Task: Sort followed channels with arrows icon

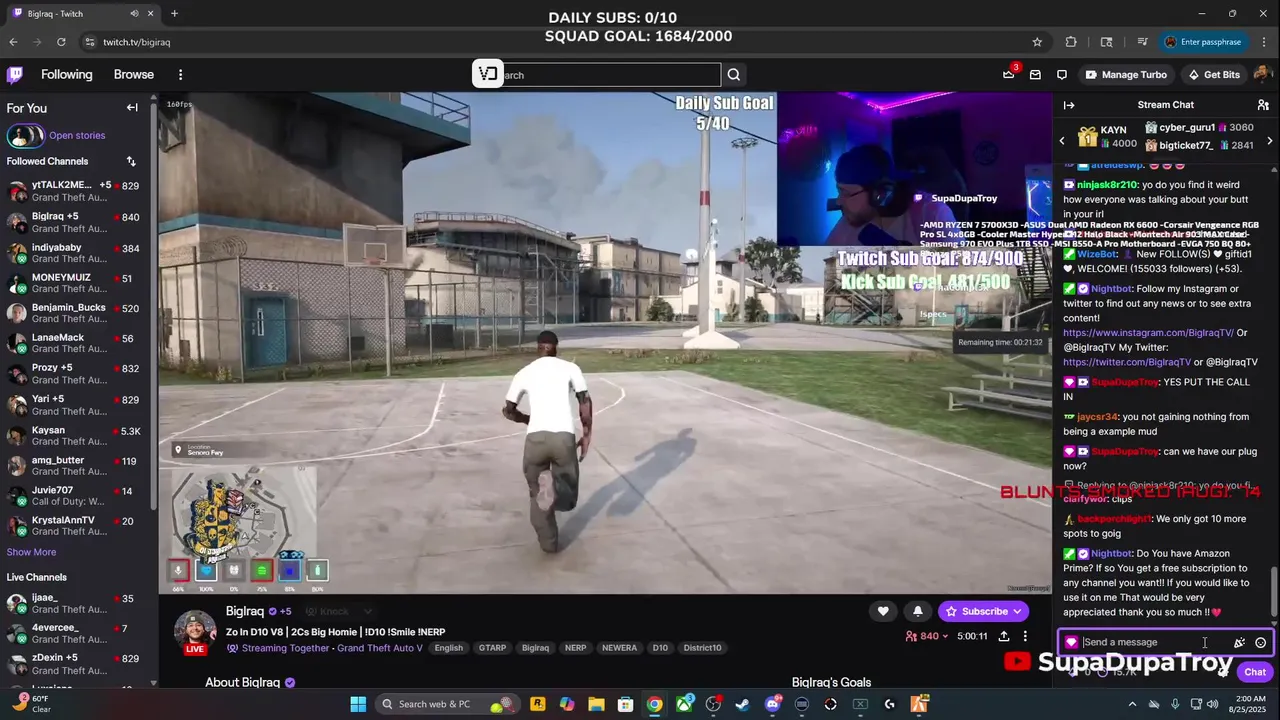Action: click(131, 161)
